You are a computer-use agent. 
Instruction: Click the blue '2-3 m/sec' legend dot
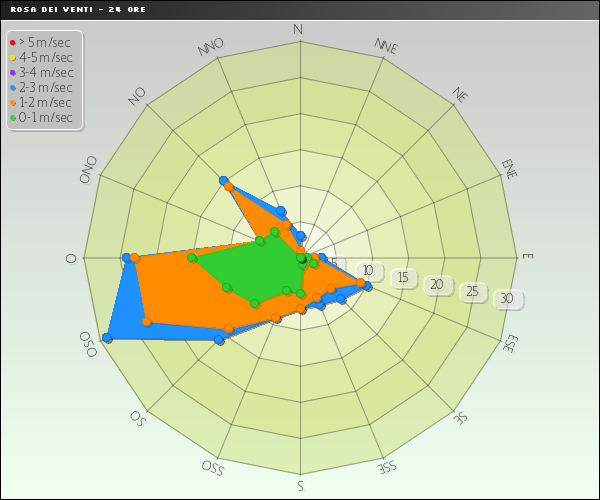(12, 87)
